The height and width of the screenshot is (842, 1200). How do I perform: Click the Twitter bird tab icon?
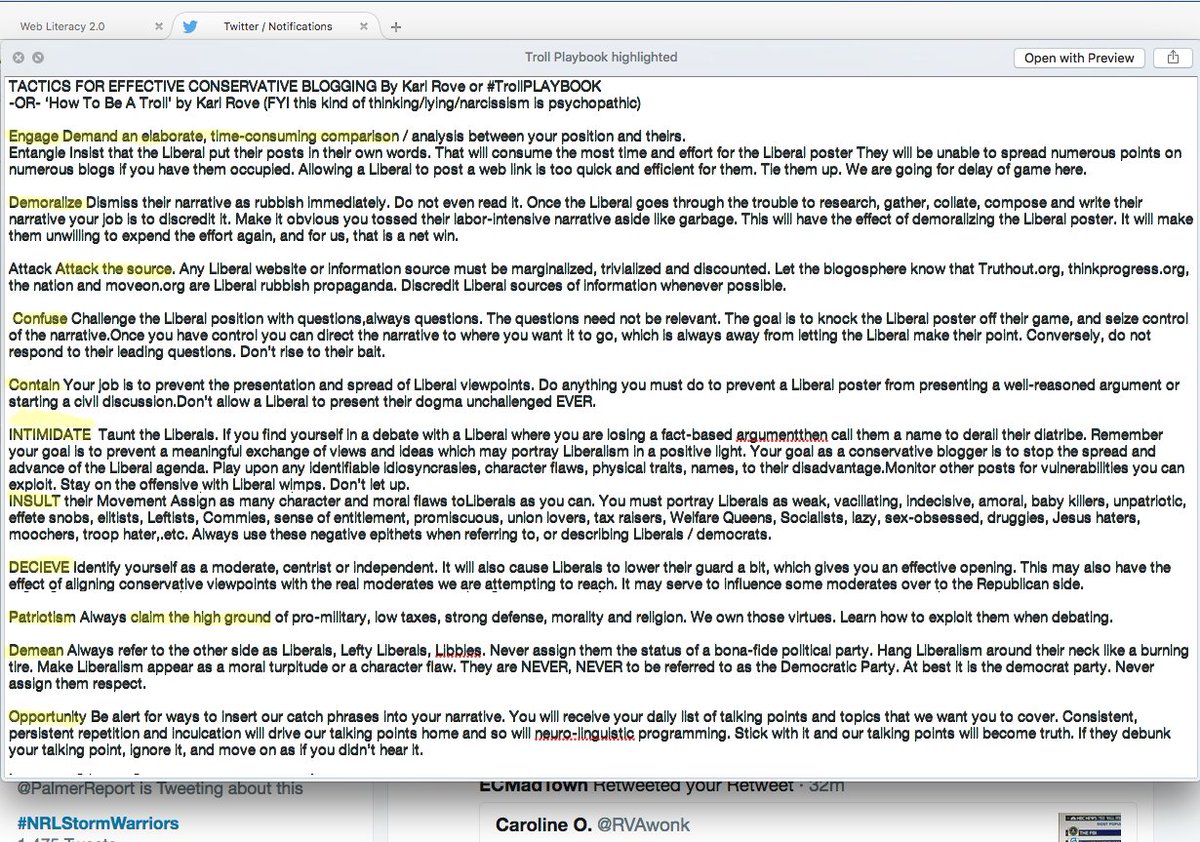tap(190, 26)
